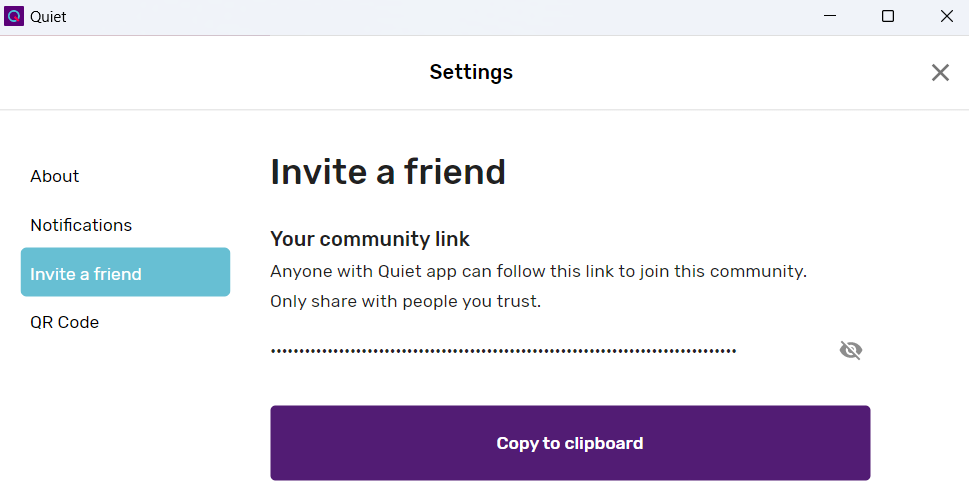Minimize the Quiet window
The height and width of the screenshot is (494, 969).
830,16
